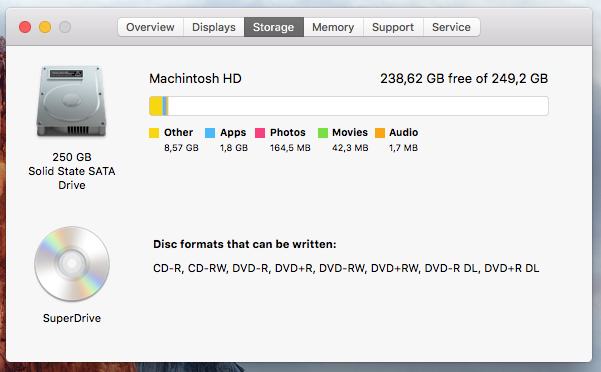The width and height of the screenshot is (601, 372).
Task: Open the Support tab
Action: [393, 27]
